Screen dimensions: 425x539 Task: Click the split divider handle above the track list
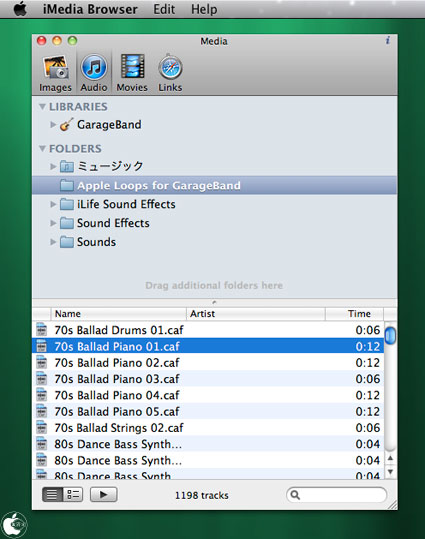click(214, 302)
